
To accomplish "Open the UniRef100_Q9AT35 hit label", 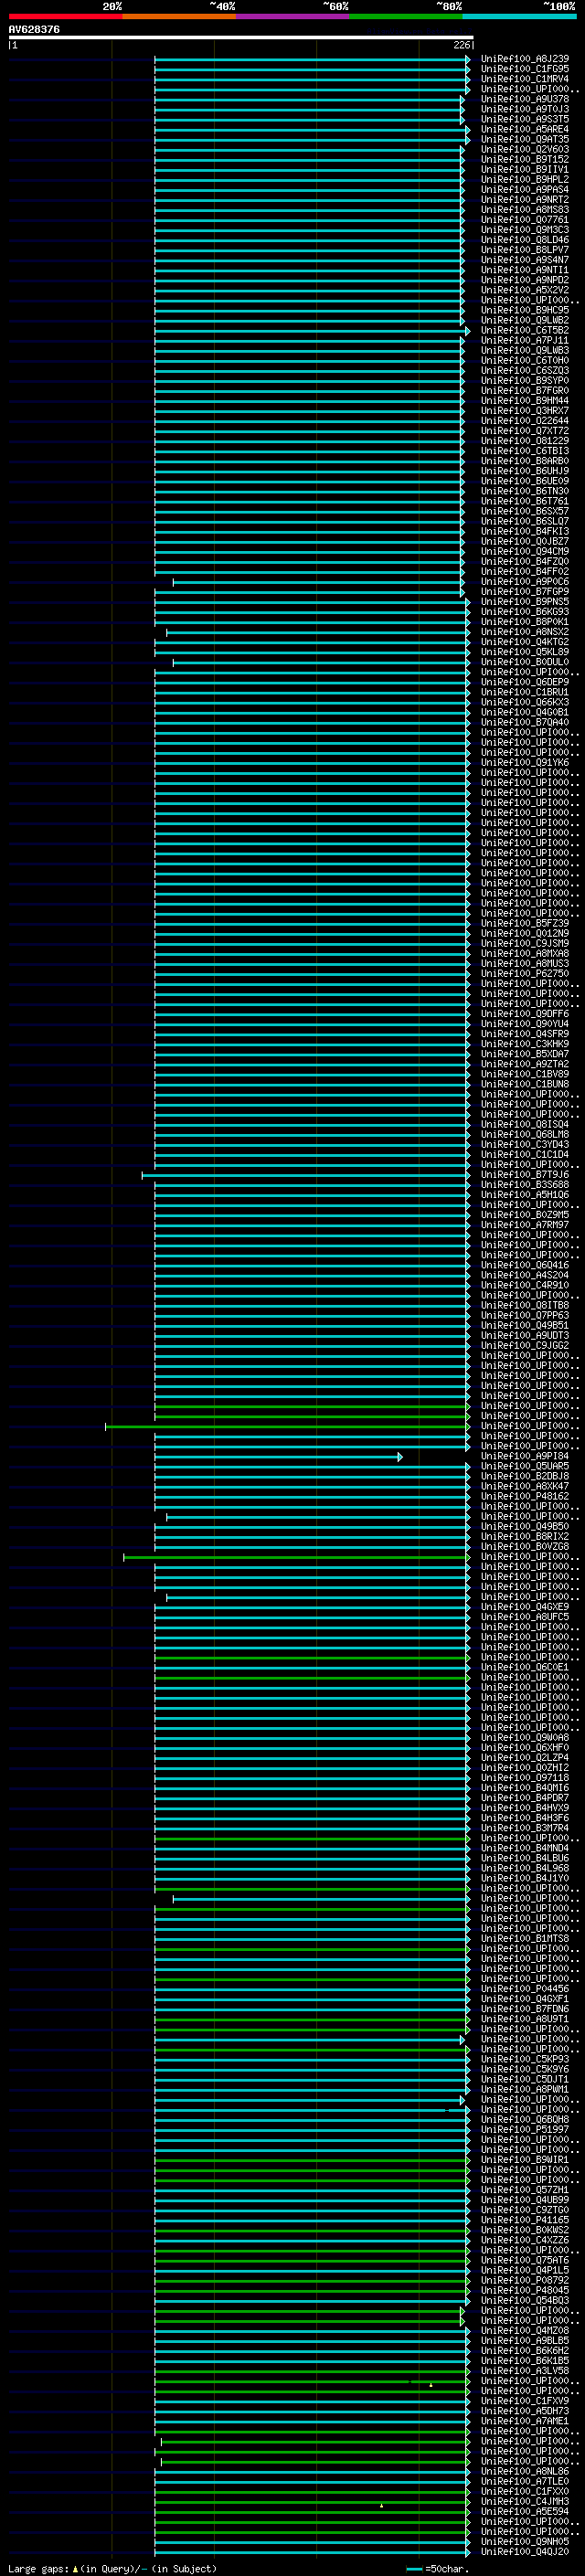I will pyautogui.click(x=524, y=140).
